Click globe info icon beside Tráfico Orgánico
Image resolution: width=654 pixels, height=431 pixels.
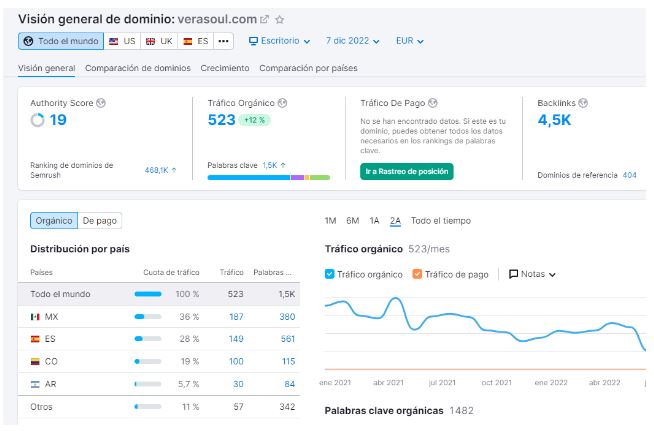(x=282, y=103)
